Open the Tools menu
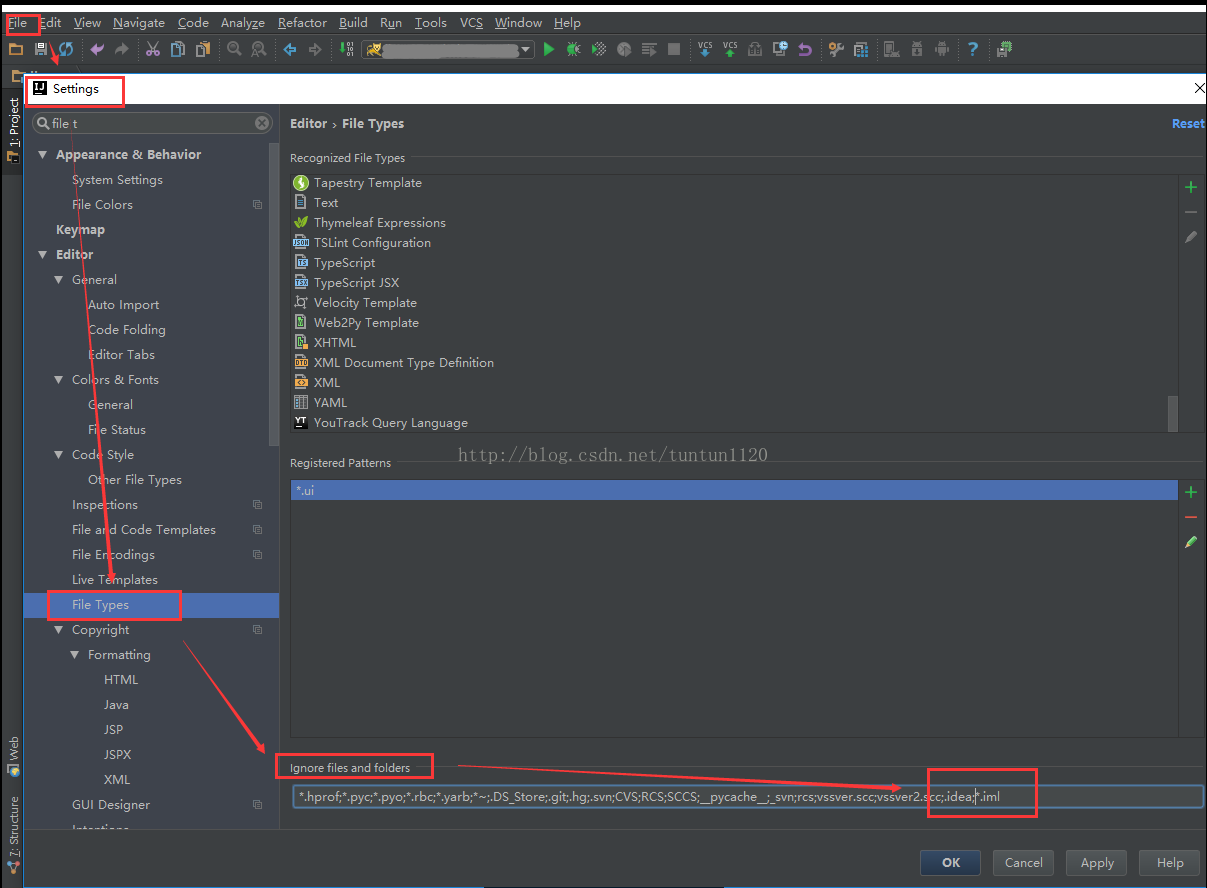Screen dimensions: 1207x888 tap(431, 22)
